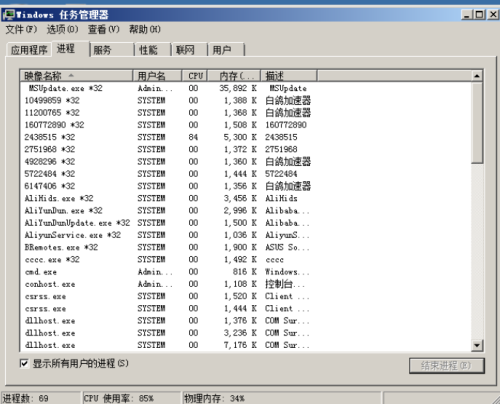Screen dimensions: 500x404
Task: Switch to the 服务 tab
Action: (x=112, y=50)
